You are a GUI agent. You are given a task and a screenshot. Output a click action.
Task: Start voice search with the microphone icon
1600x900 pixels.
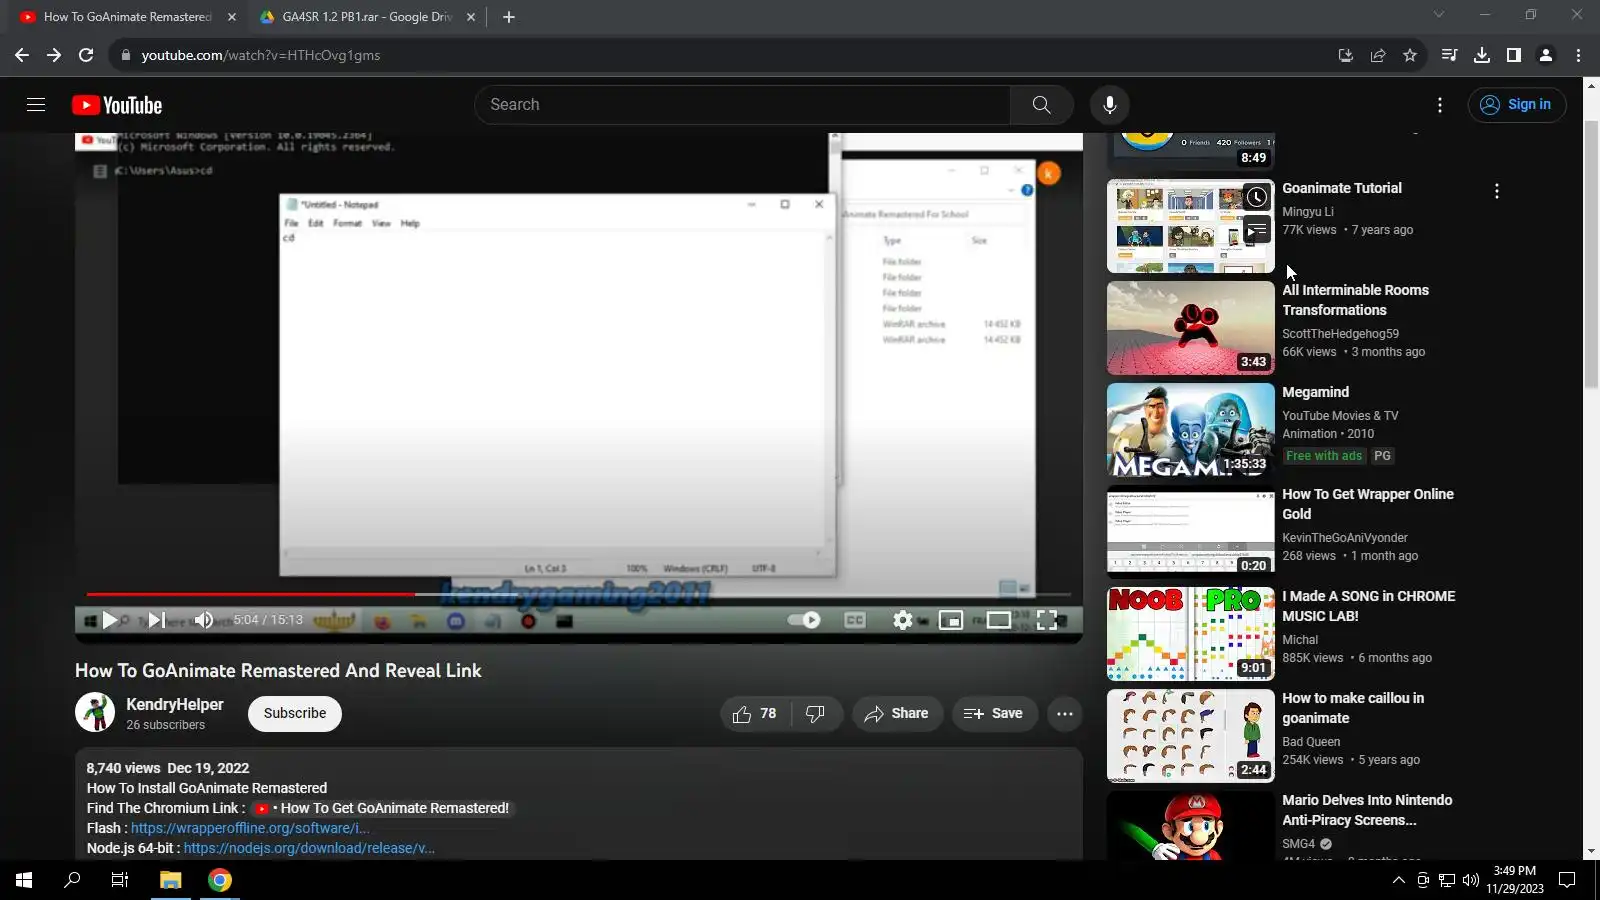coord(1109,105)
